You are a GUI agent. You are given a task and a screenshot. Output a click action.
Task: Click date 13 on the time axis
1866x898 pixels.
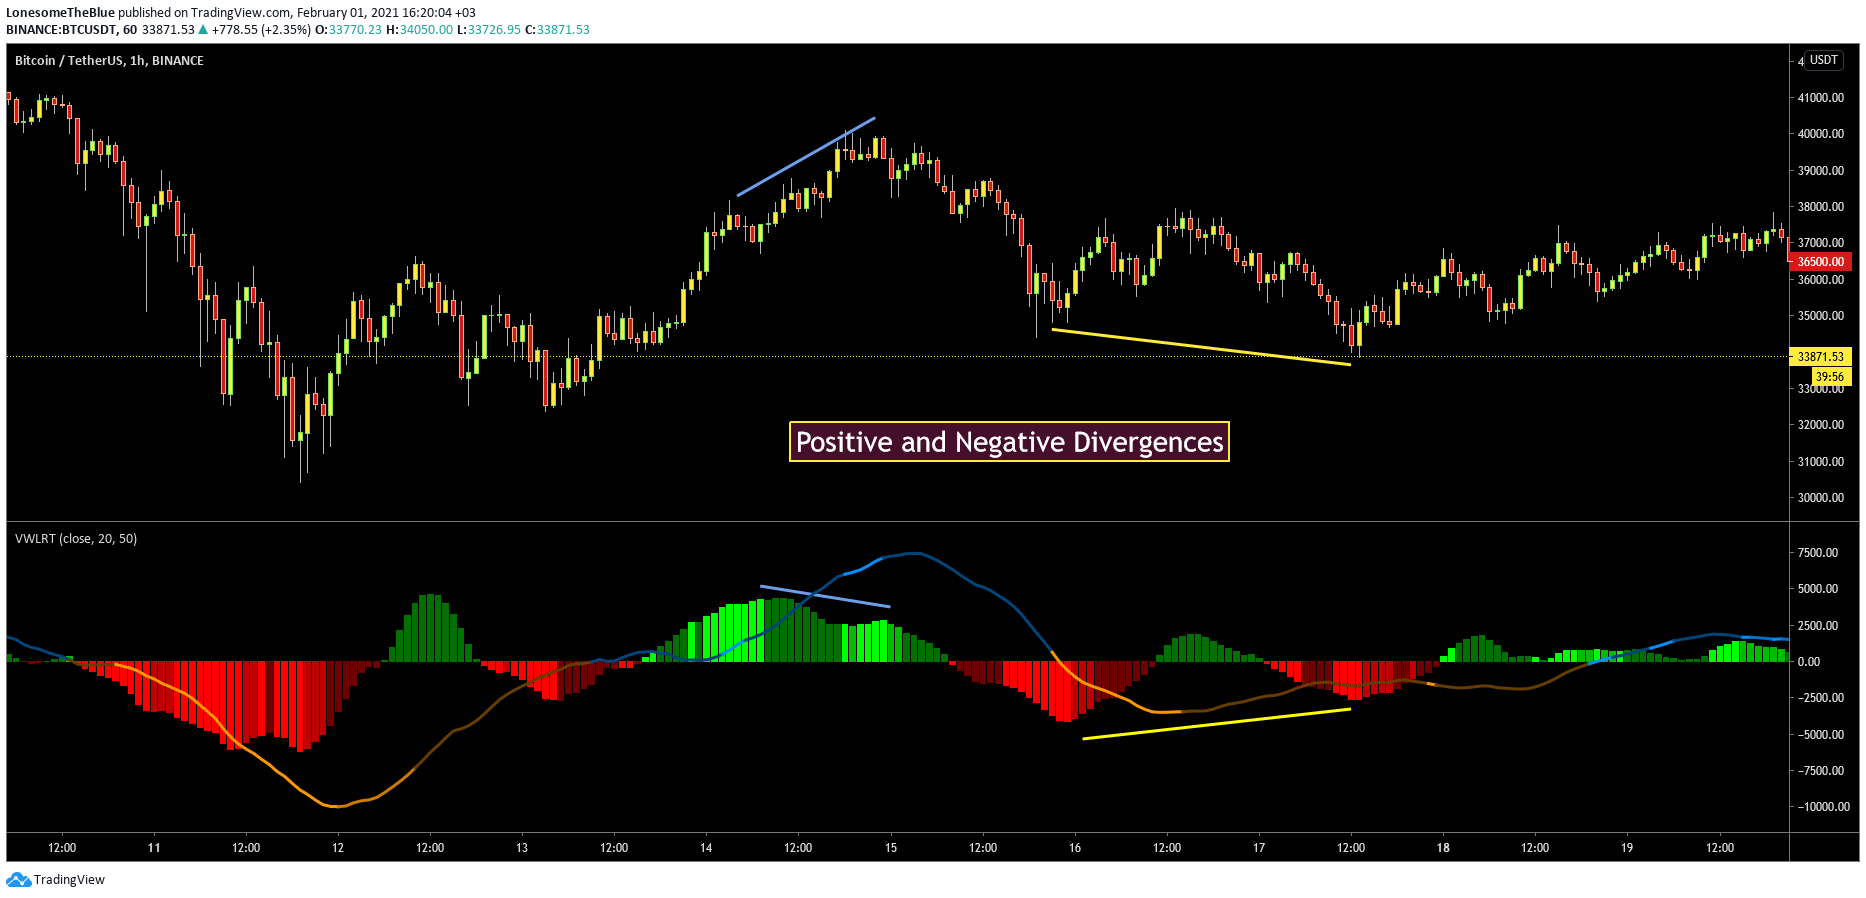coord(522,848)
